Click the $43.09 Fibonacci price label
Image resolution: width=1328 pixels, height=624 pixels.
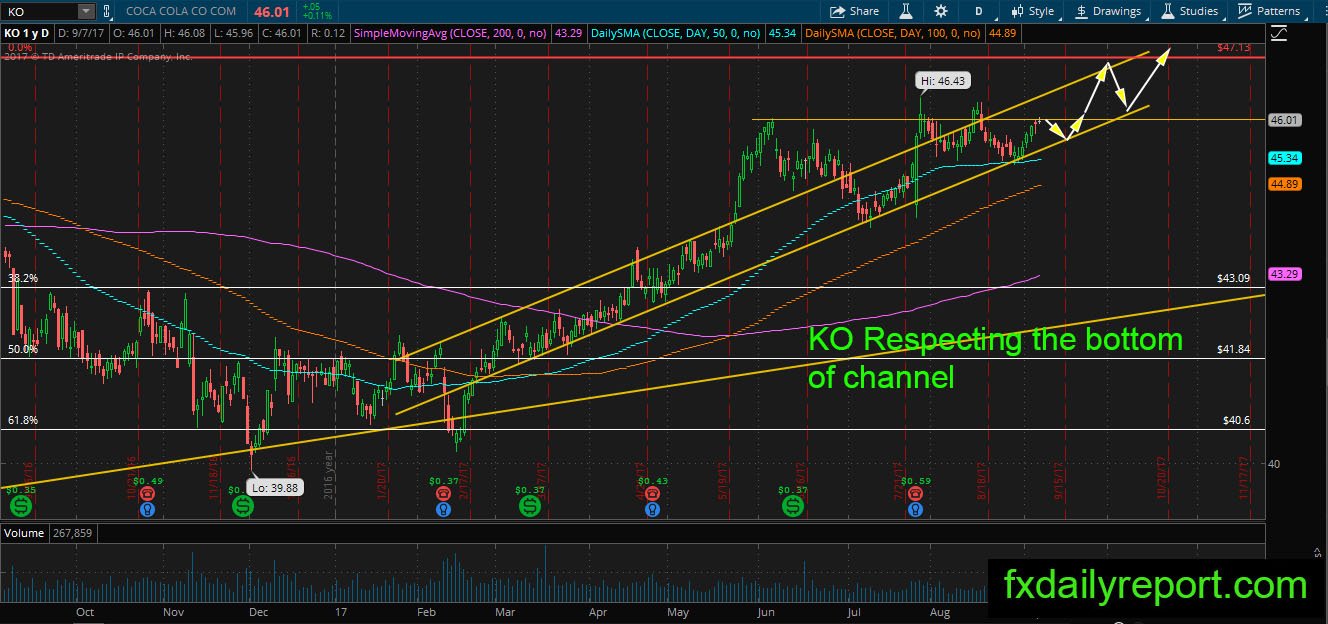1234,277
